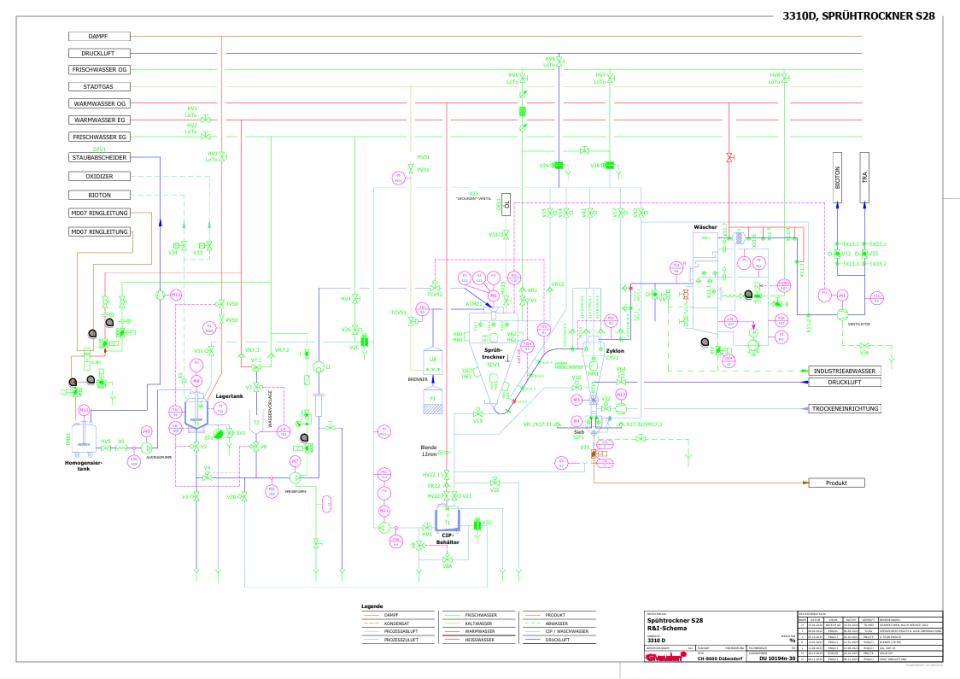Viewport: 960px width, 679px height.
Task: Select the TROCKENEINRICHTUNG outlet label
Action: 843,409
